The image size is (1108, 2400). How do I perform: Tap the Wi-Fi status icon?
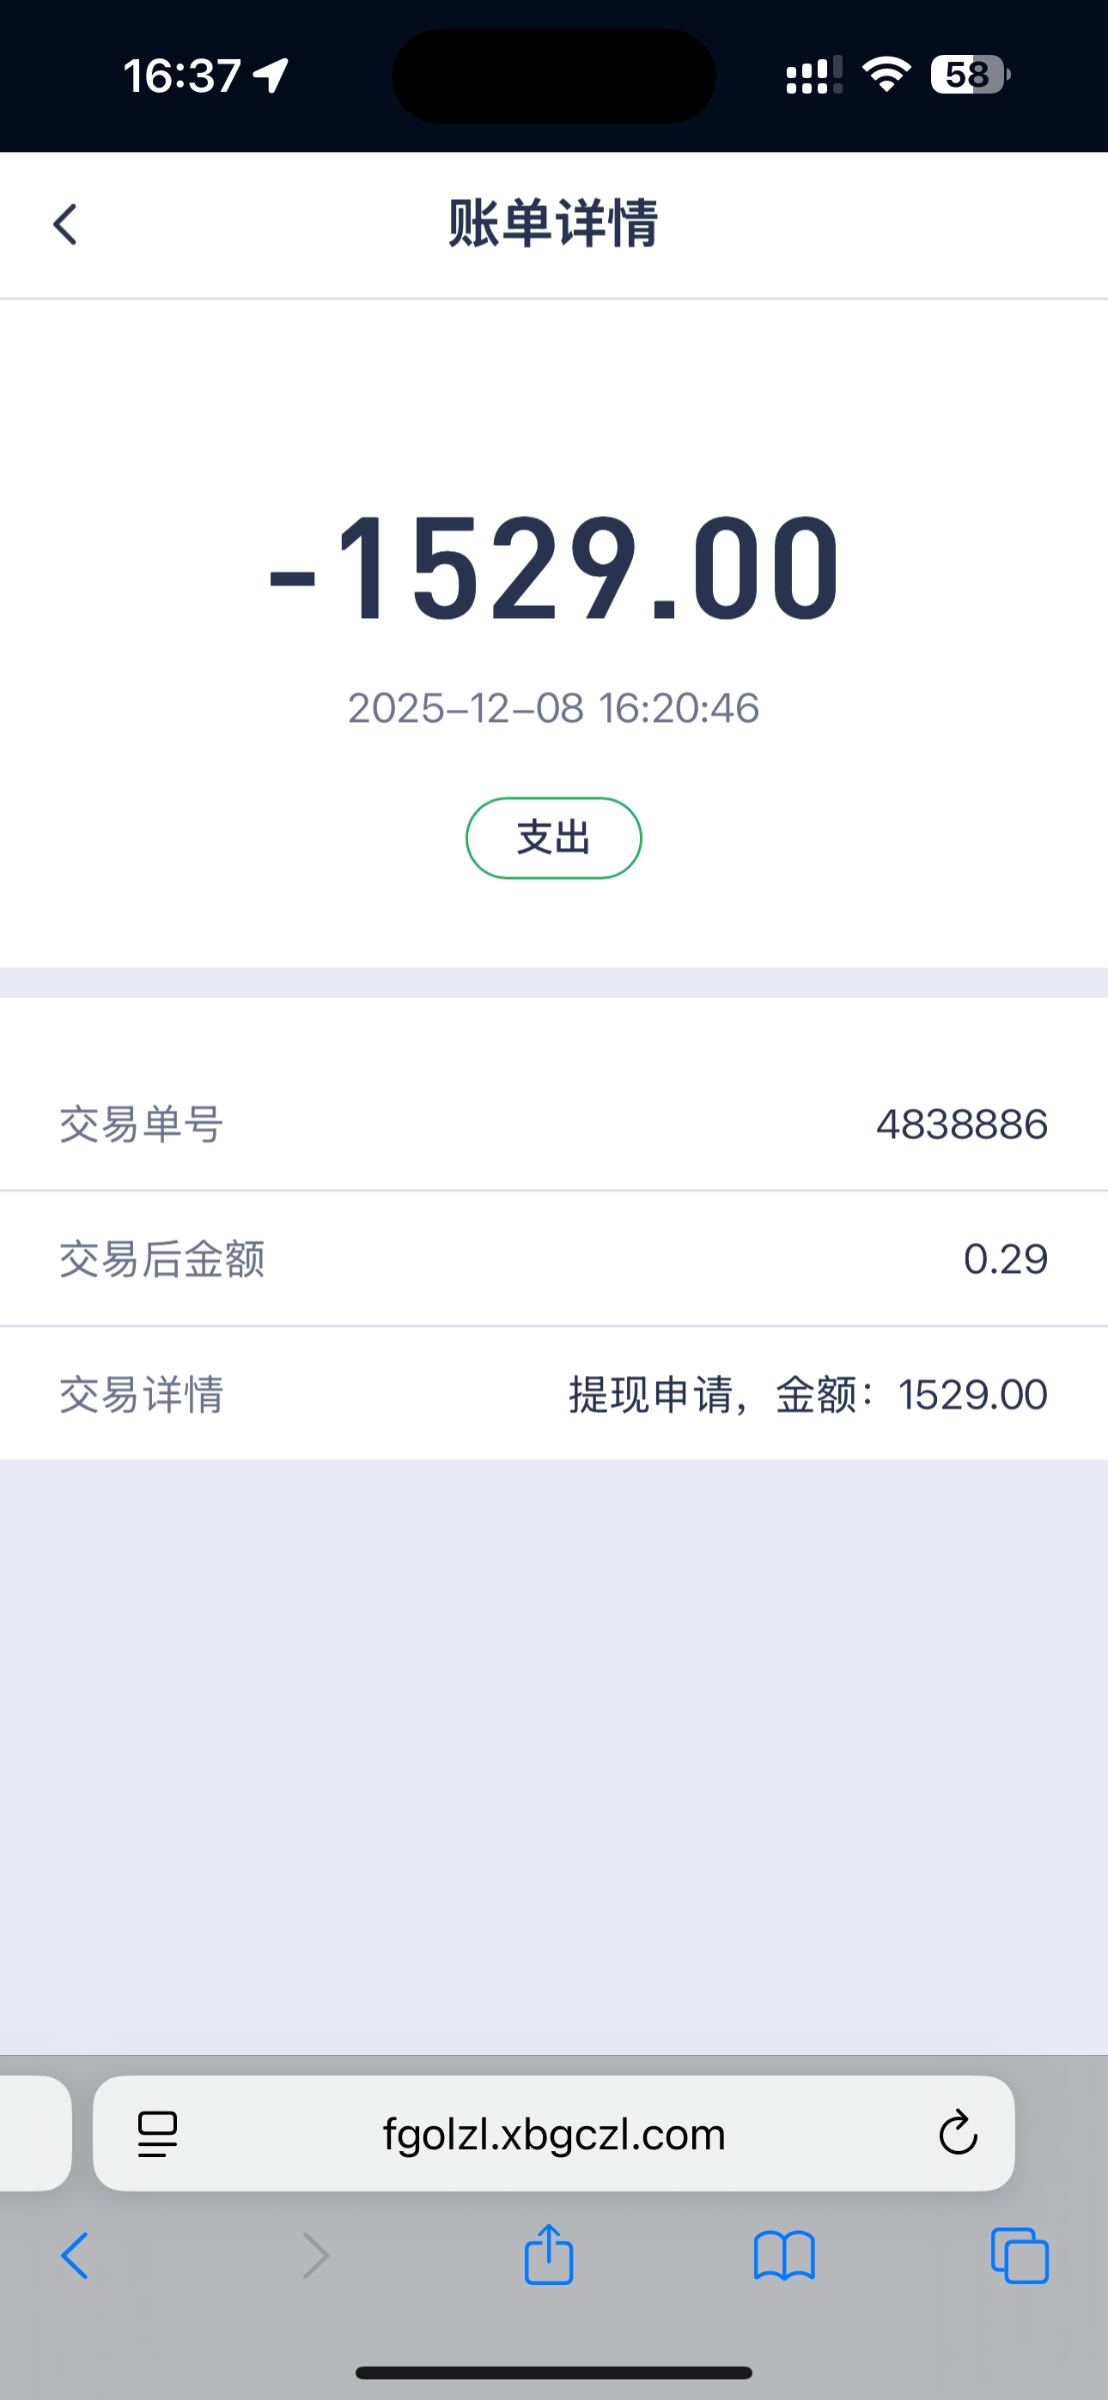coord(886,75)
